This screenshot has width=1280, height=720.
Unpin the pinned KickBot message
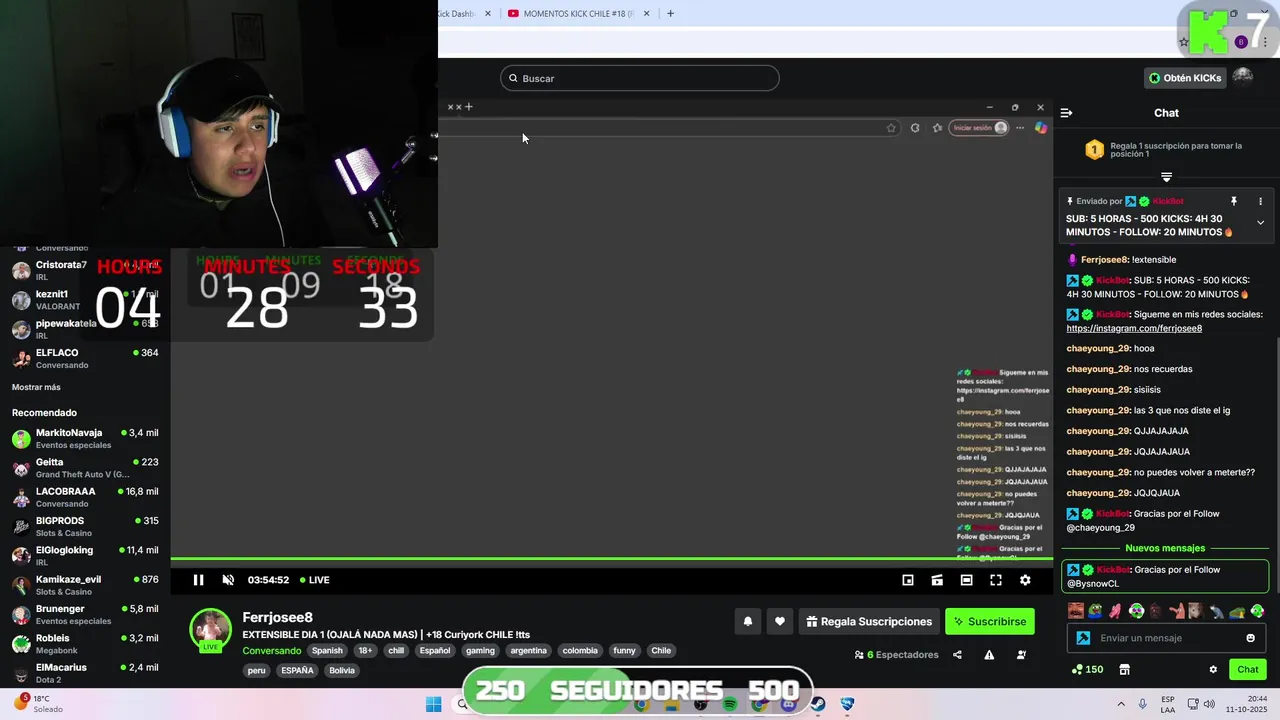click(x=1234, y=201)
